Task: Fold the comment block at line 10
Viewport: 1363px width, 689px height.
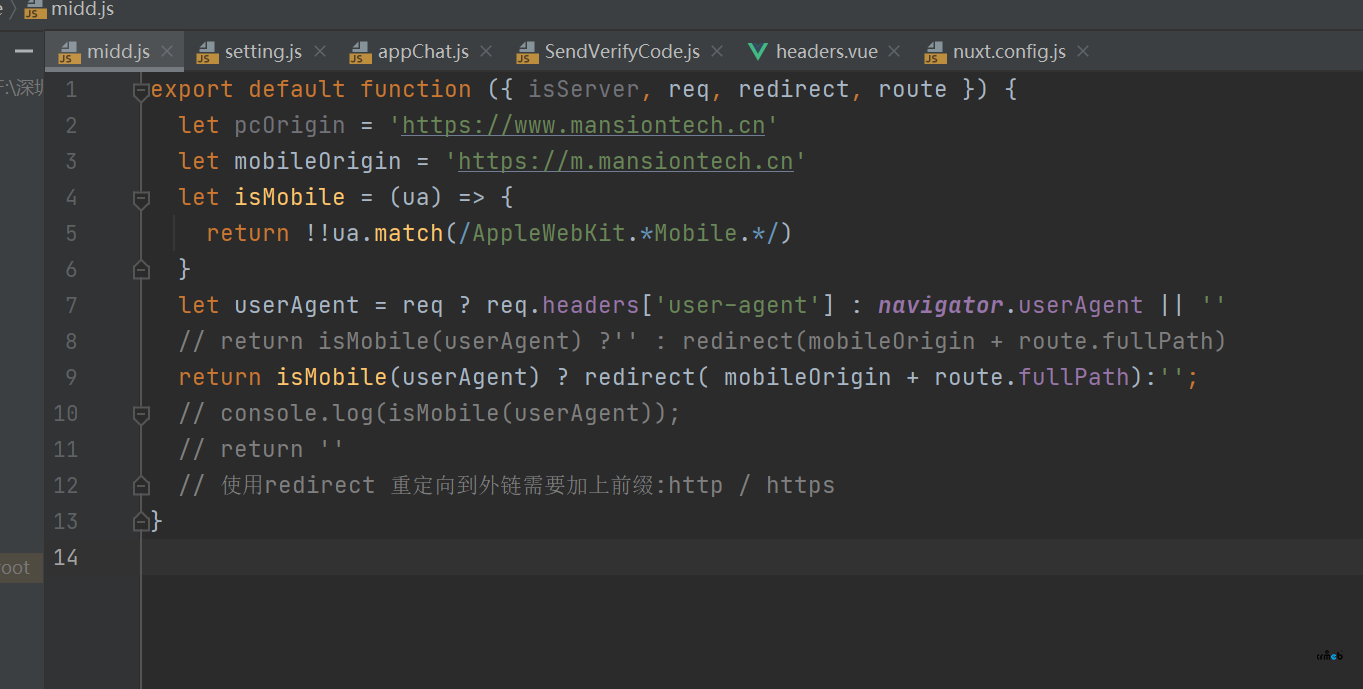Action: click(x=141, y=414)
